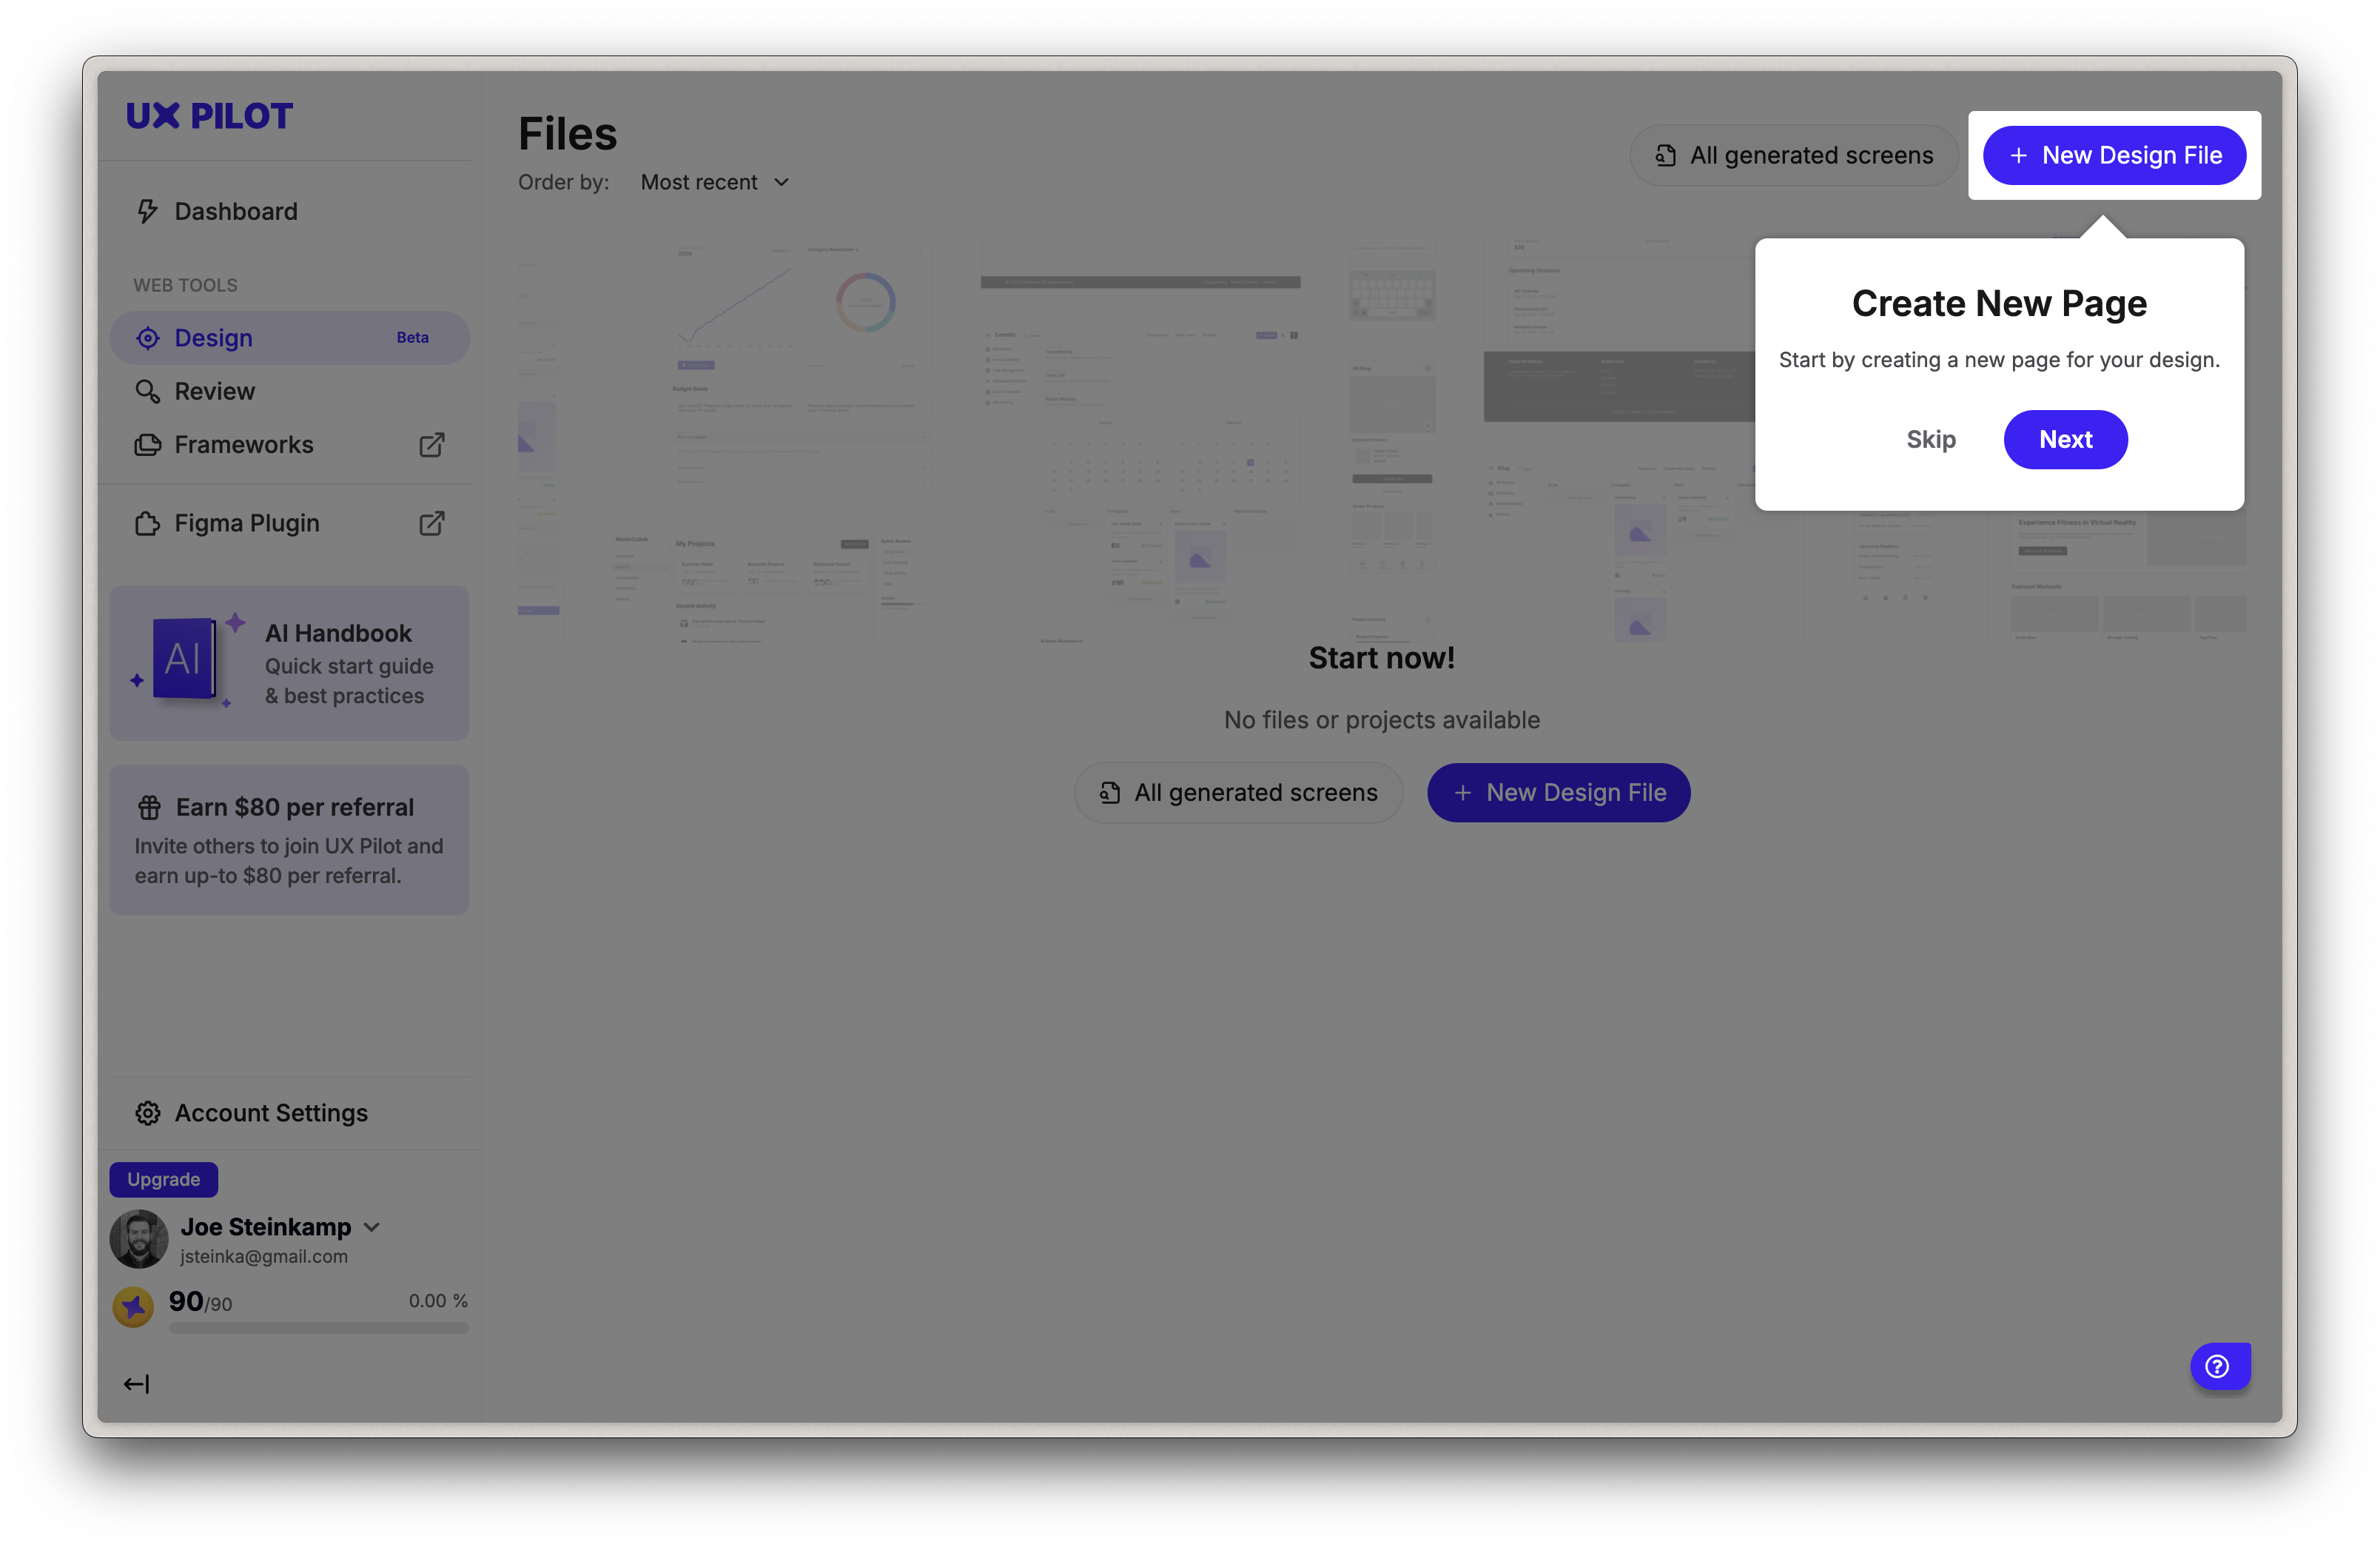Click the gold star credits icon

133,1306
